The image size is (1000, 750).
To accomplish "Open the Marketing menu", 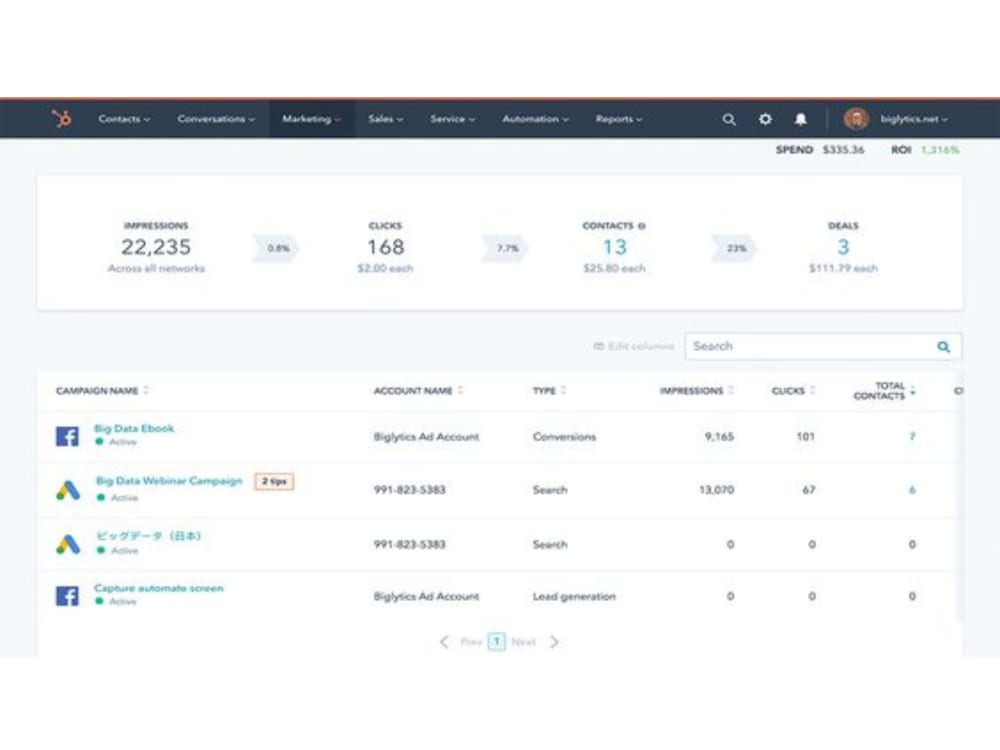I will [311, 119].
